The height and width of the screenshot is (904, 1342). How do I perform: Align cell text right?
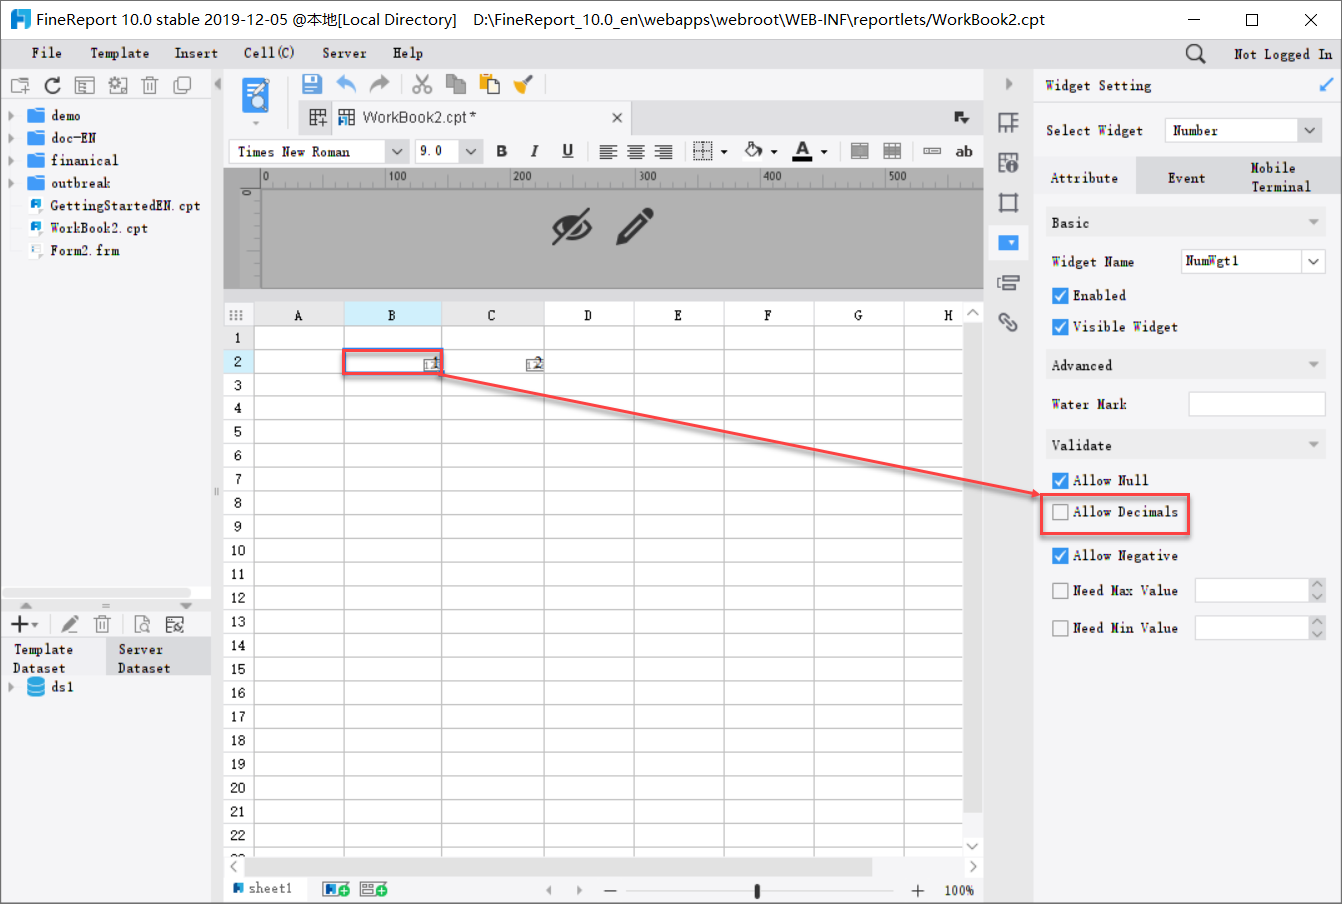point(664,152)
